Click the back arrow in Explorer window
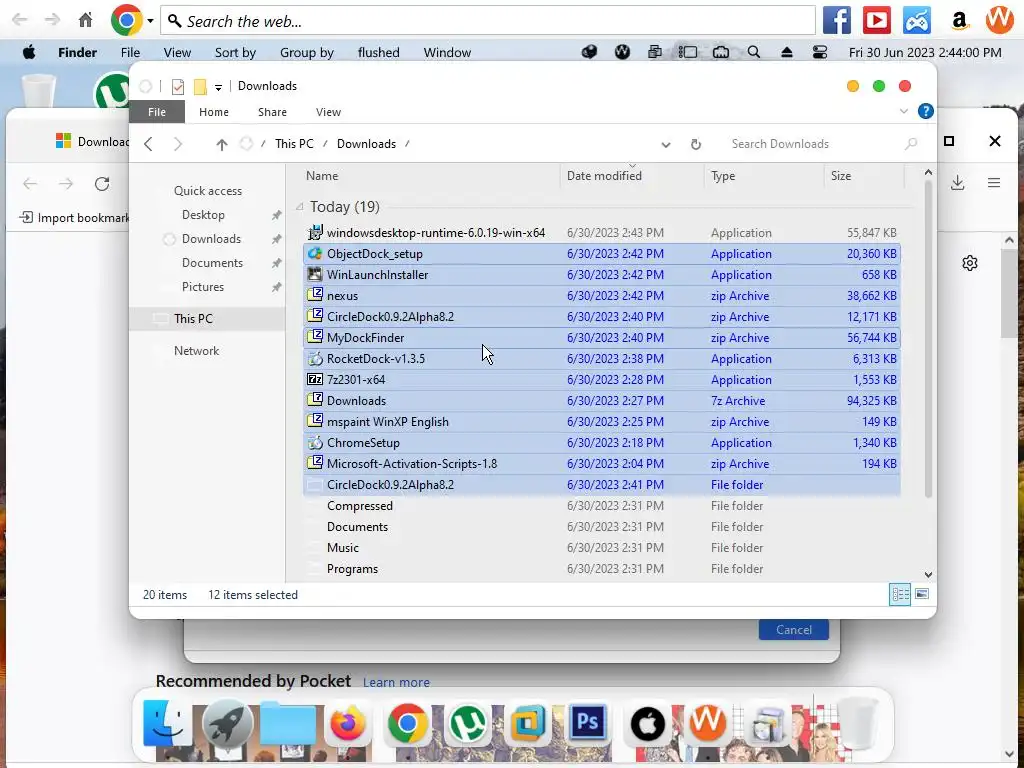The width and height of the screenshot is (1024, 768). [x=149, y=144]
